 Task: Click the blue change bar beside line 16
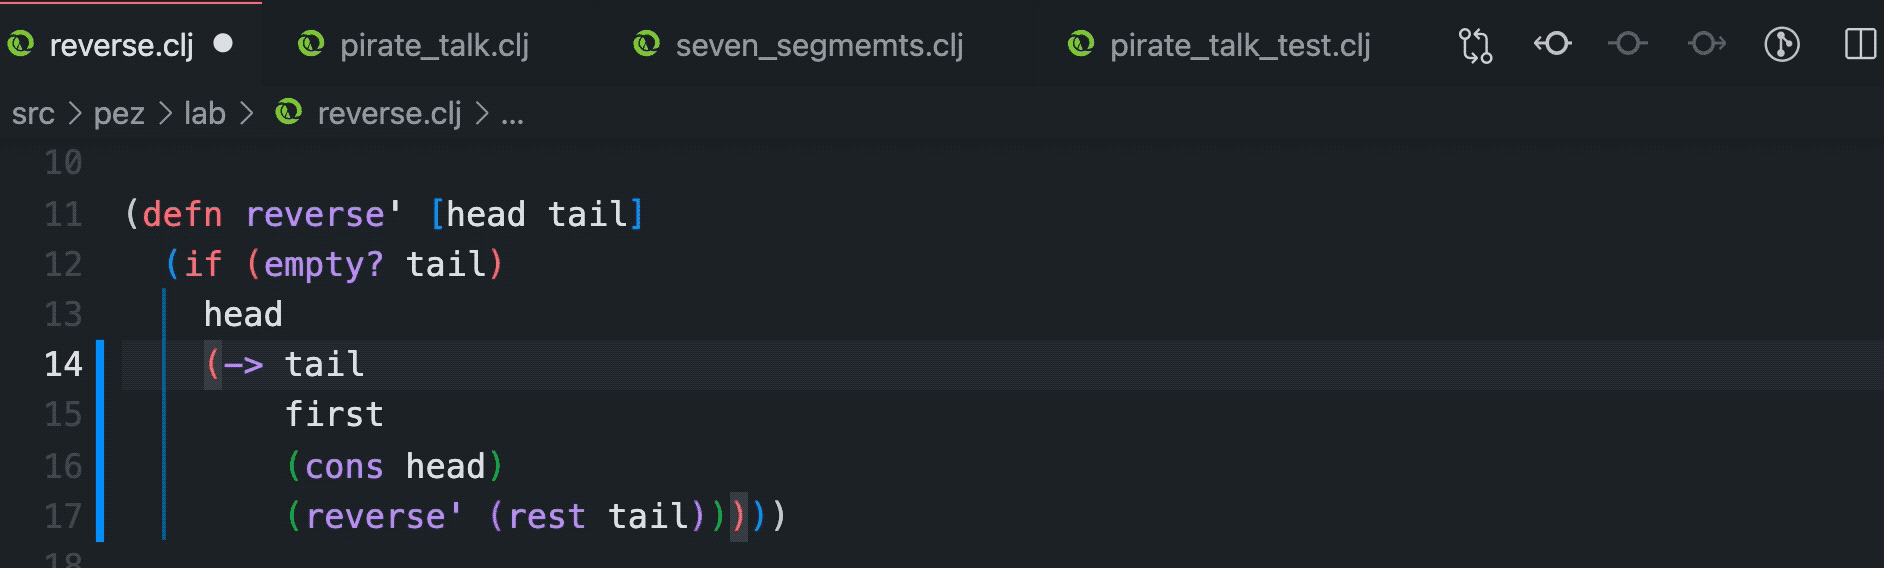100,466
